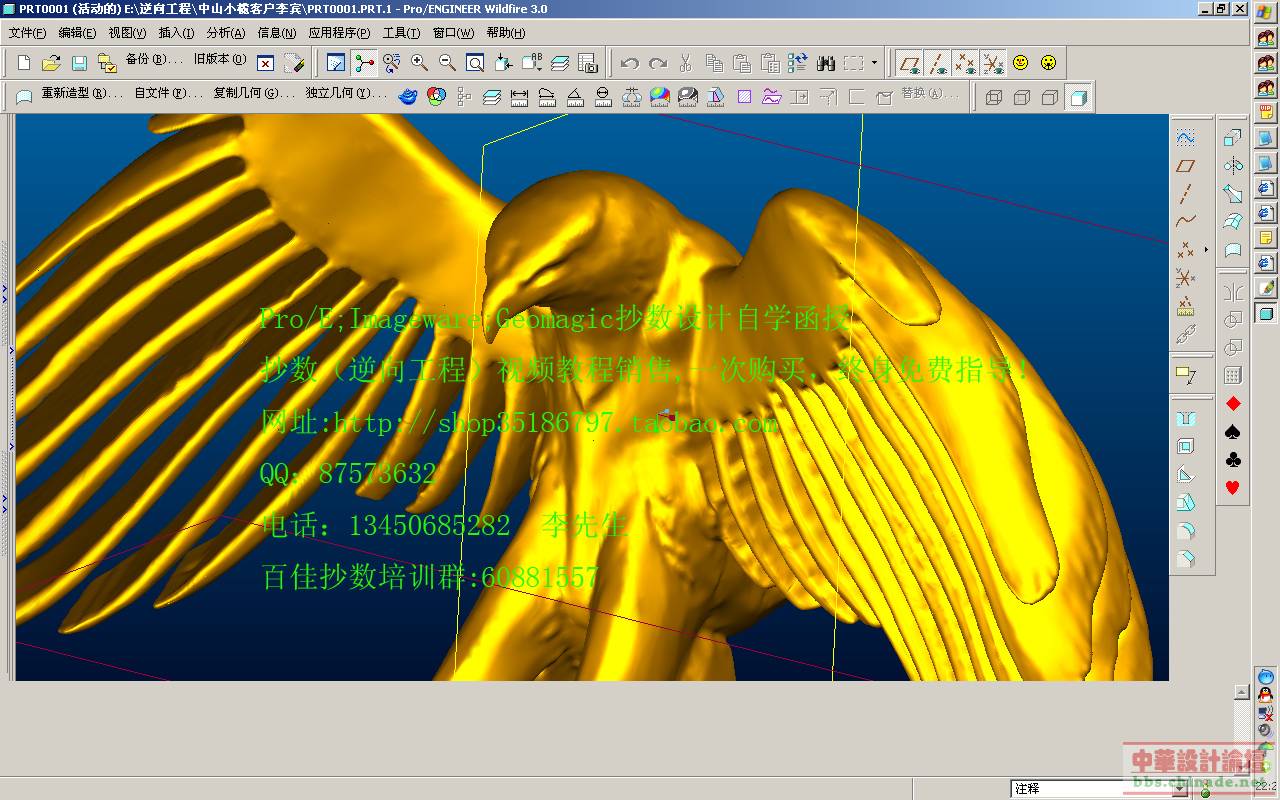Click the repaint screen icon
The height and width of the screenshot is (800, 1280).
[336, 63]
